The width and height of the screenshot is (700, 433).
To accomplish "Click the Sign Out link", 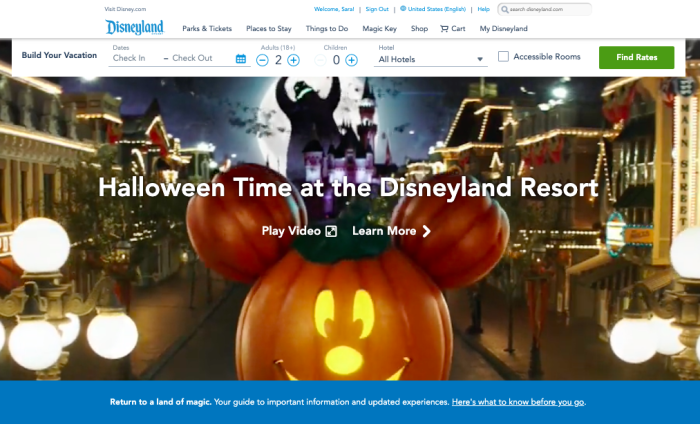I will pyautogui.click(x=376, y=9).
